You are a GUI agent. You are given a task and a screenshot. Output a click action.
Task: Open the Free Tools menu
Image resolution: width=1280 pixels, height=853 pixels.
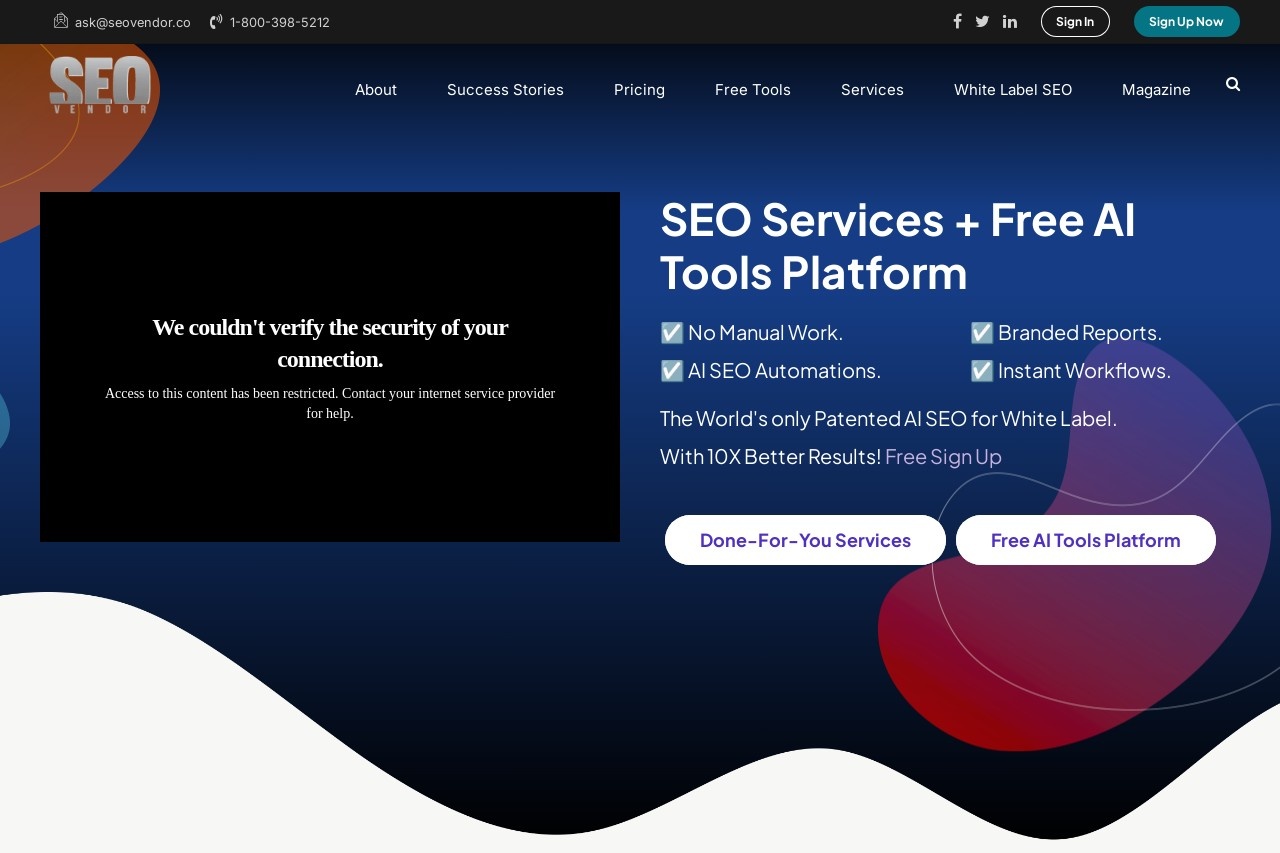[x=753, y=90]
